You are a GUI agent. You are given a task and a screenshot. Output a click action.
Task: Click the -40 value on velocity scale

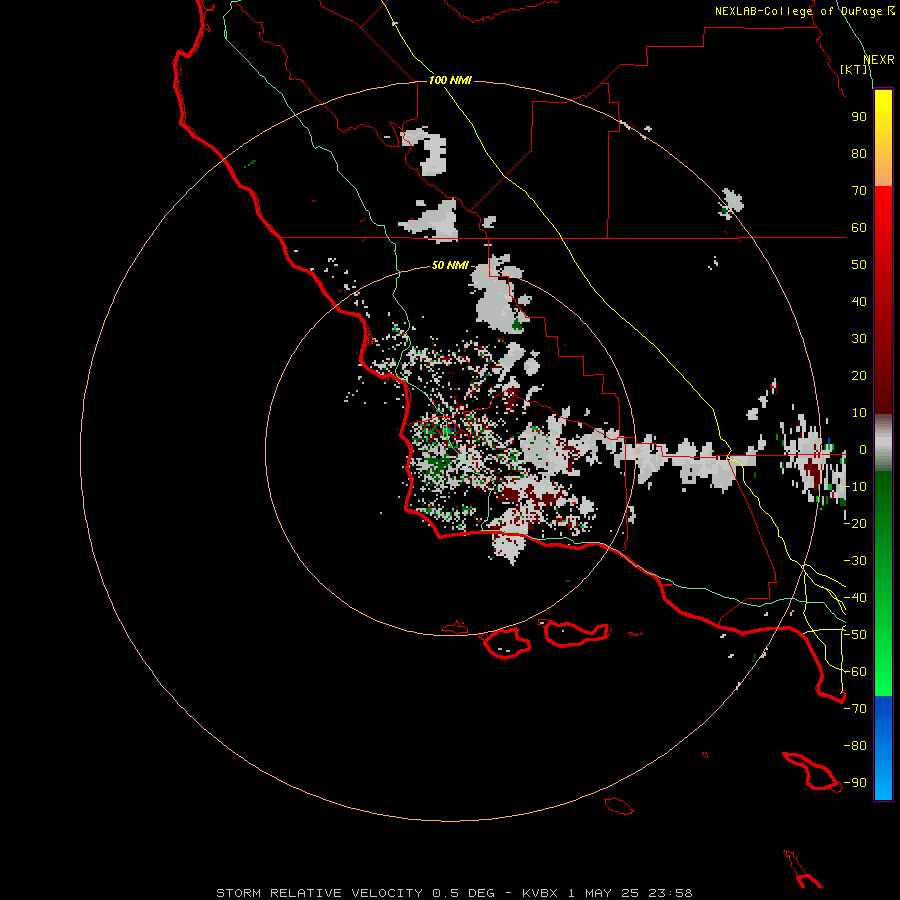point(855,598)
